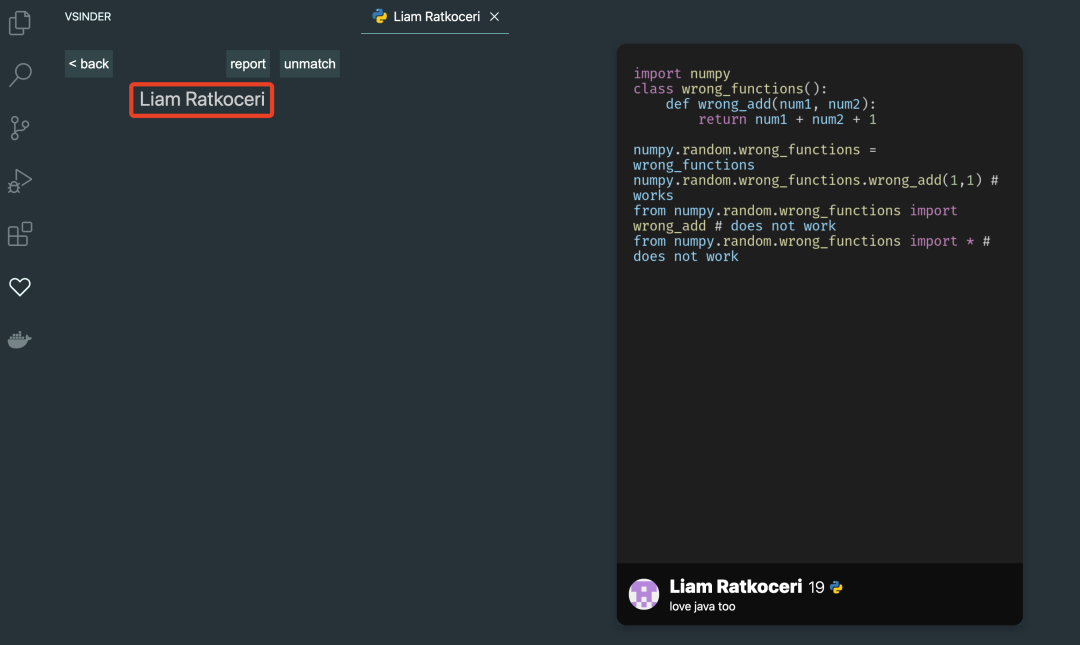This screenshot has height=645, width=1080.
Task: Open the Search magnifier icon
Action: [20, 75]
